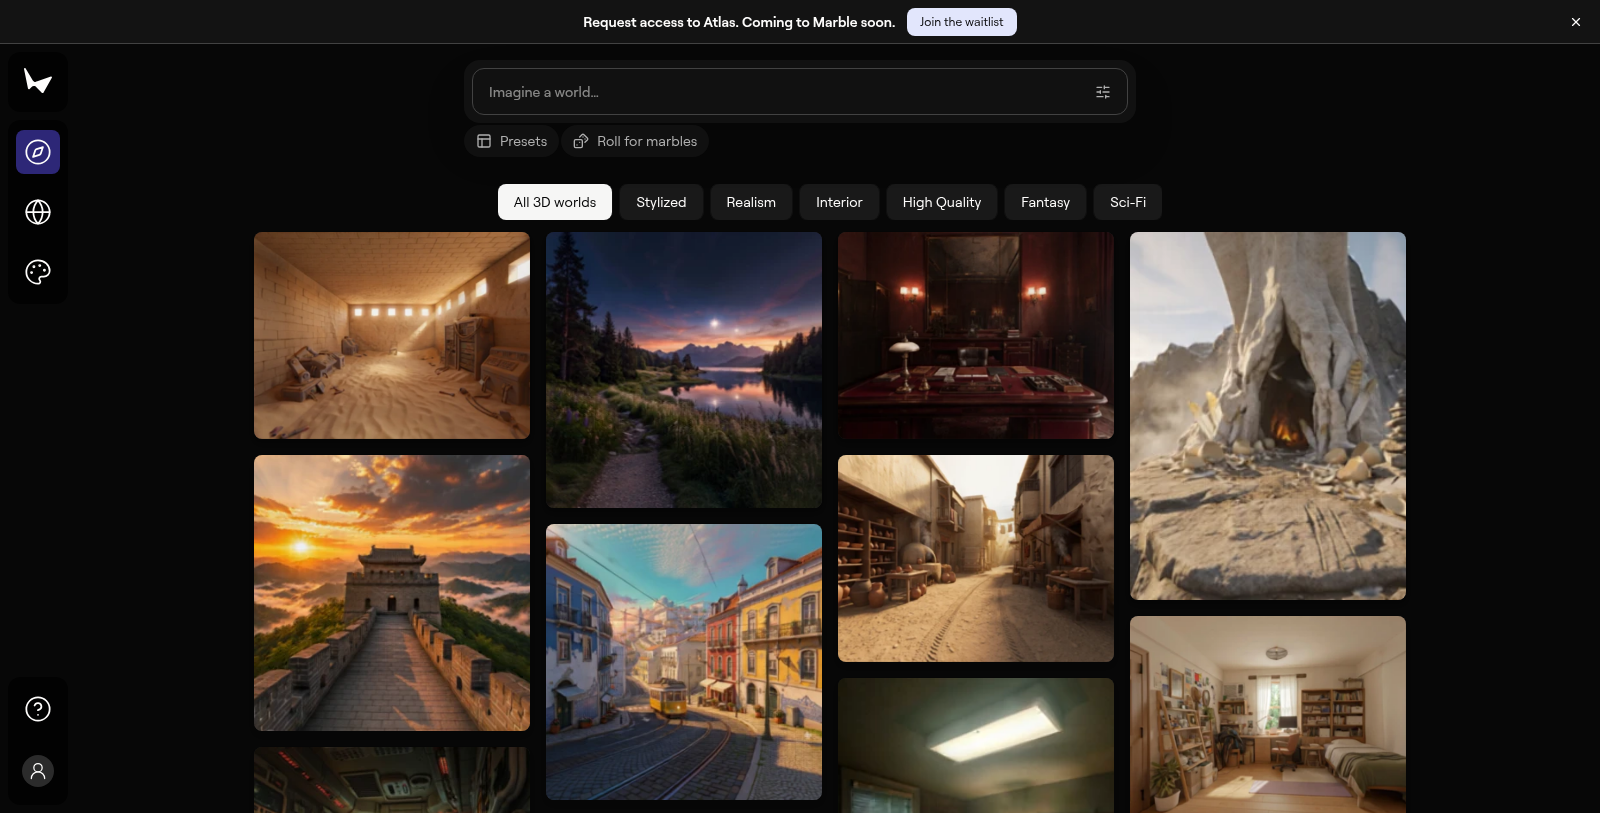This screenshot has width=1600, height=813.
Task: Click Join the waitlist button
Action: [x=961, y=22]
